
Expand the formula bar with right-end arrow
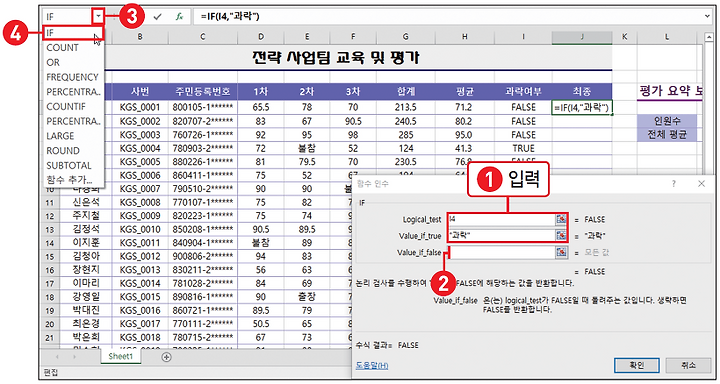[x=707, y=17]
